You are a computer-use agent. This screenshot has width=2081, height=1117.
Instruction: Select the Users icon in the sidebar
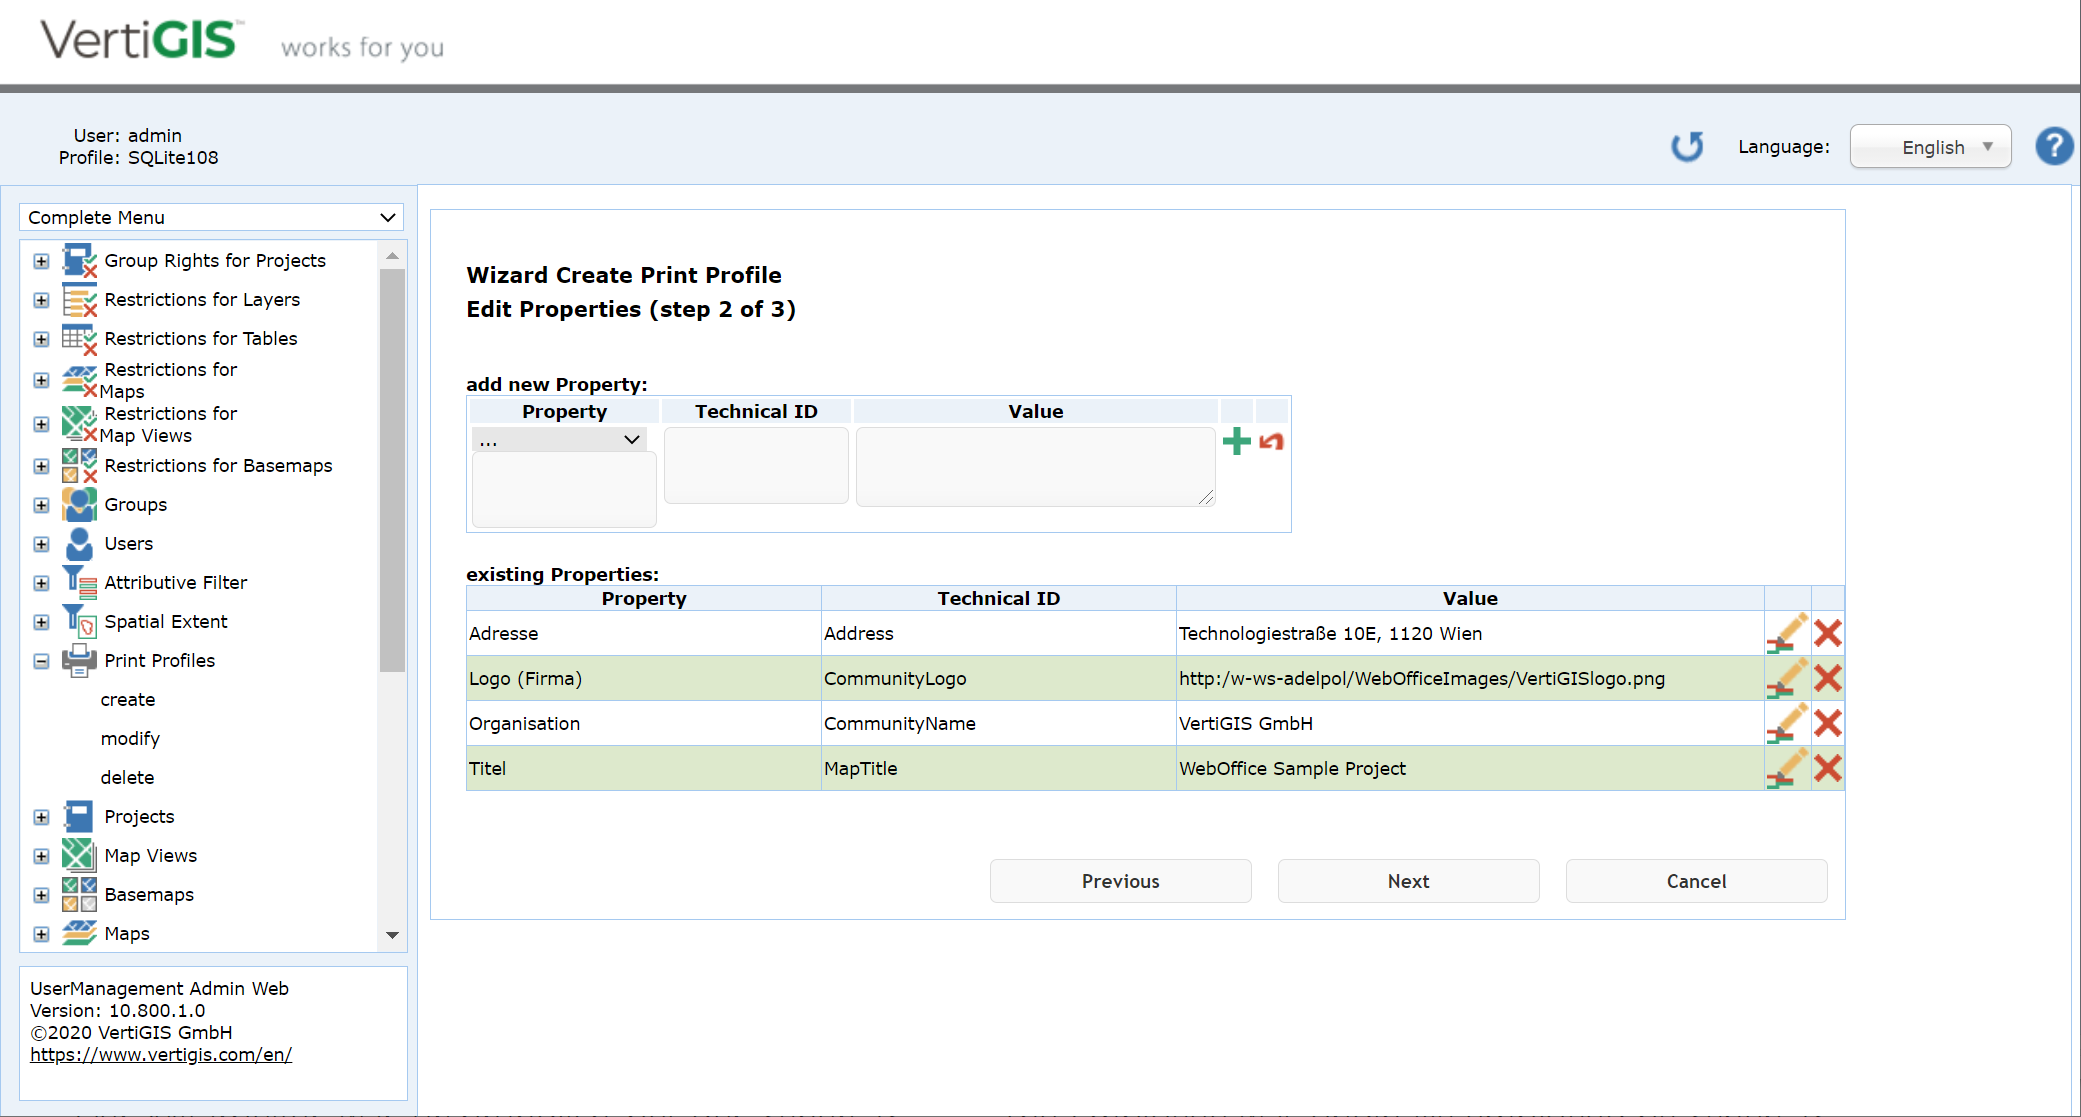coord(78,543)
